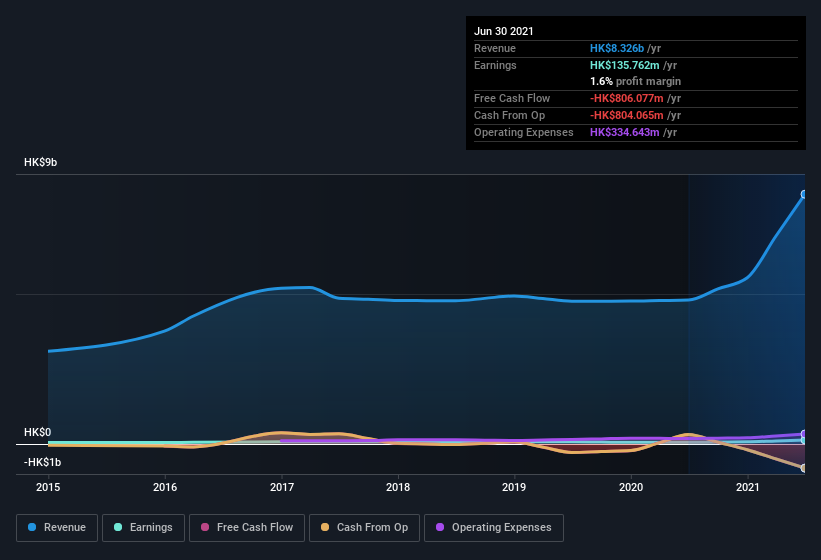Screen dimensions: 821x560
Task: Toggle the Operating Expenses legend button
Action: point(494,528)
